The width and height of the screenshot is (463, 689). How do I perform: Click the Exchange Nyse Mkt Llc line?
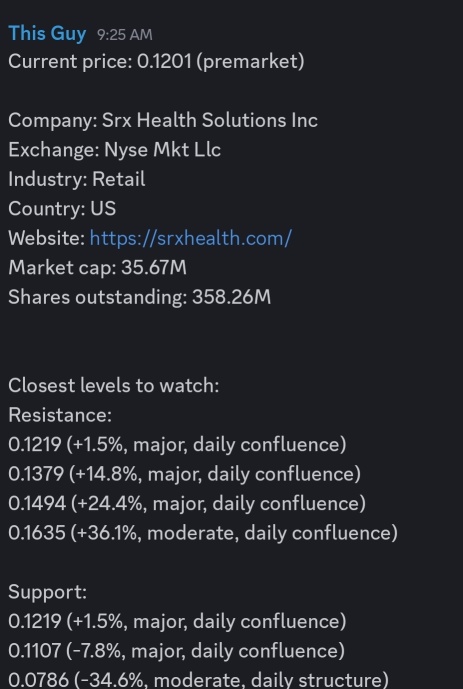point(115,150)
